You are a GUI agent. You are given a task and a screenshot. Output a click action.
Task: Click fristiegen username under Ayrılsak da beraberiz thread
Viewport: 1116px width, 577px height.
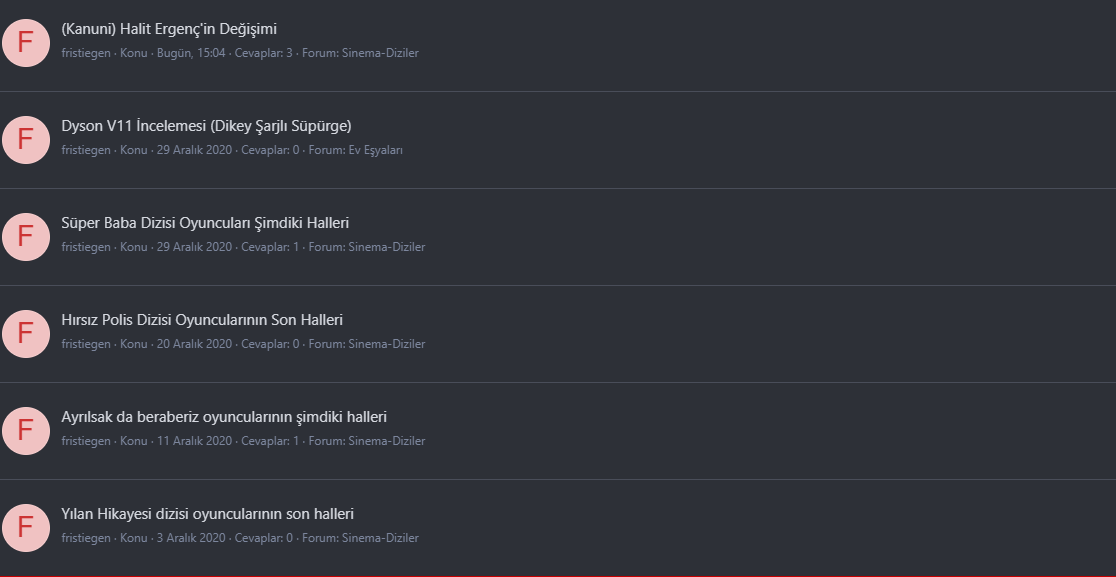(86, 441)
